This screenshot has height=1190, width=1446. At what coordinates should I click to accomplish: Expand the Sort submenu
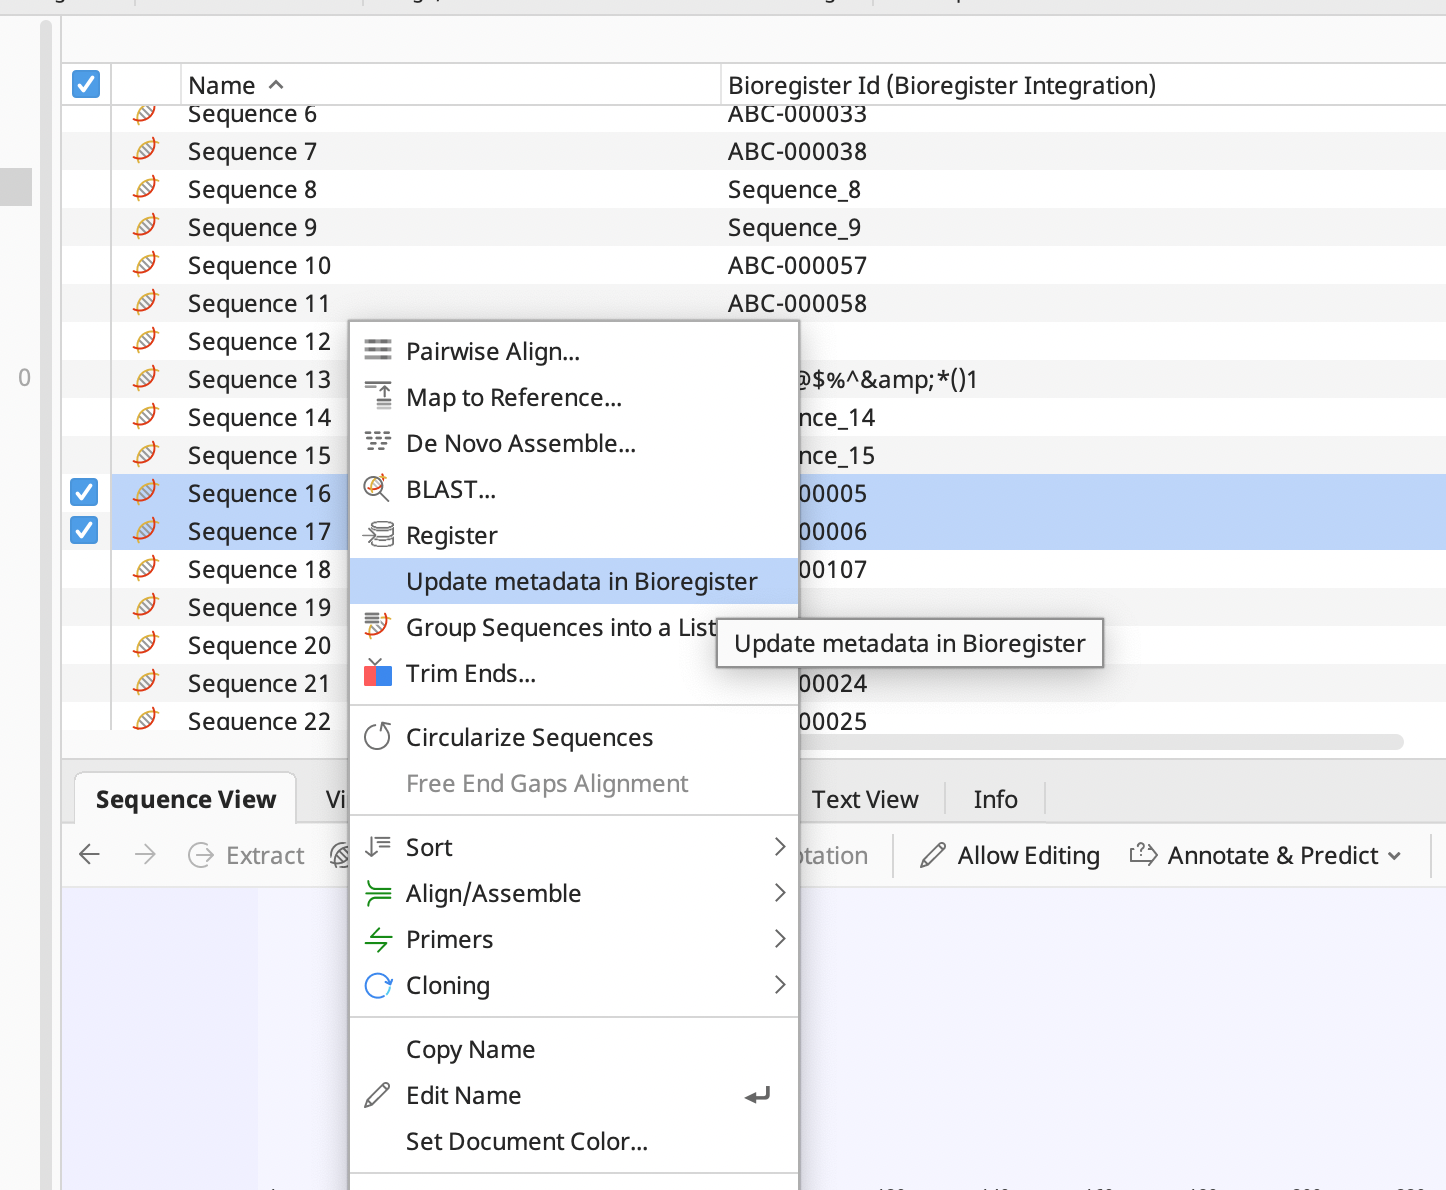pyautogui.click(x=429, y=847)
